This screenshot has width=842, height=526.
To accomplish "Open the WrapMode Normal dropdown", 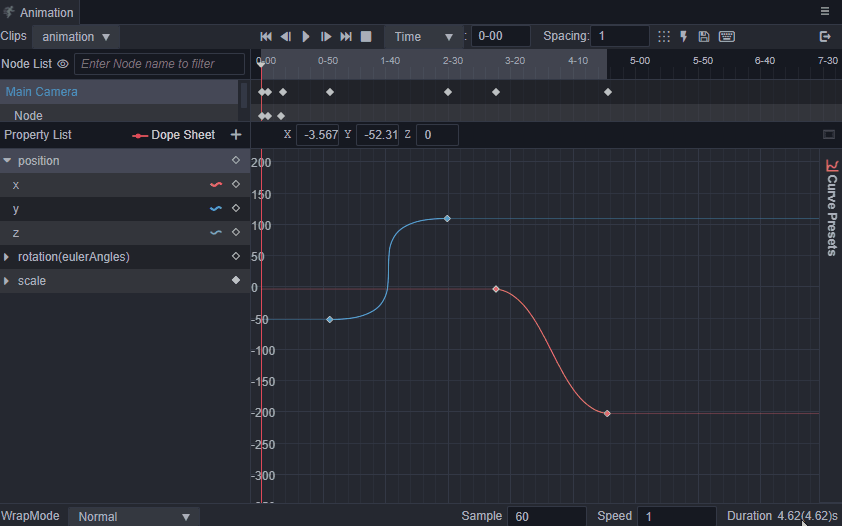I will tap(134, 516).
